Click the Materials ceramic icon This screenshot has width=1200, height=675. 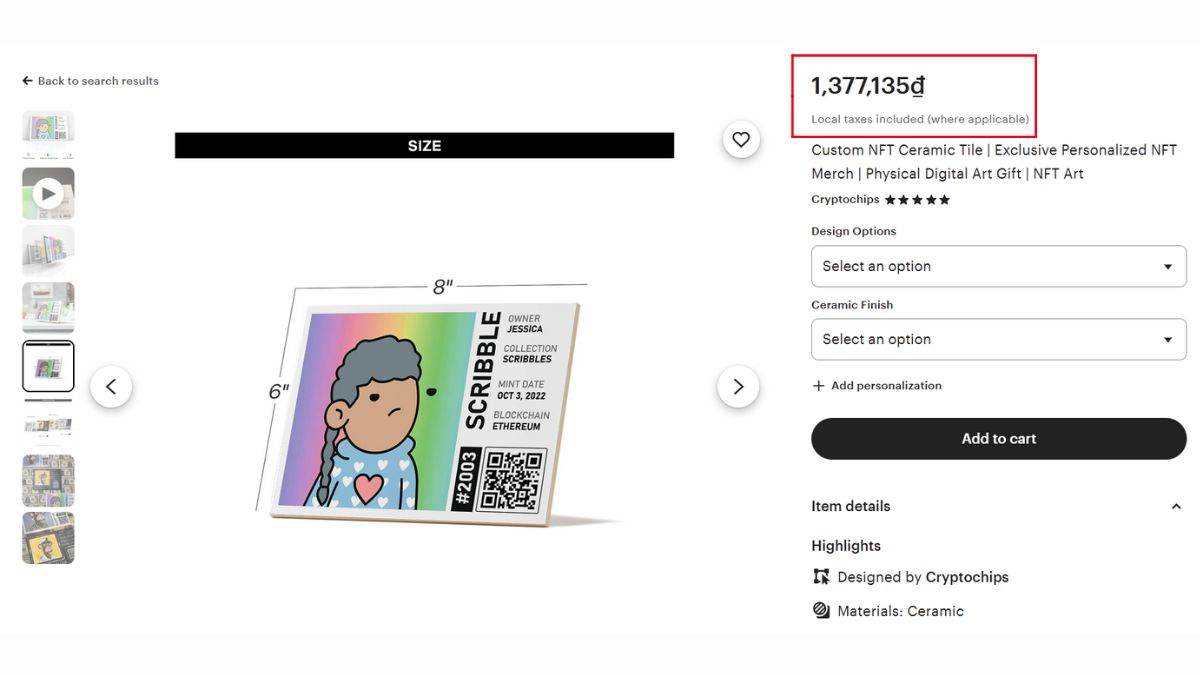[x=821, y=611]
